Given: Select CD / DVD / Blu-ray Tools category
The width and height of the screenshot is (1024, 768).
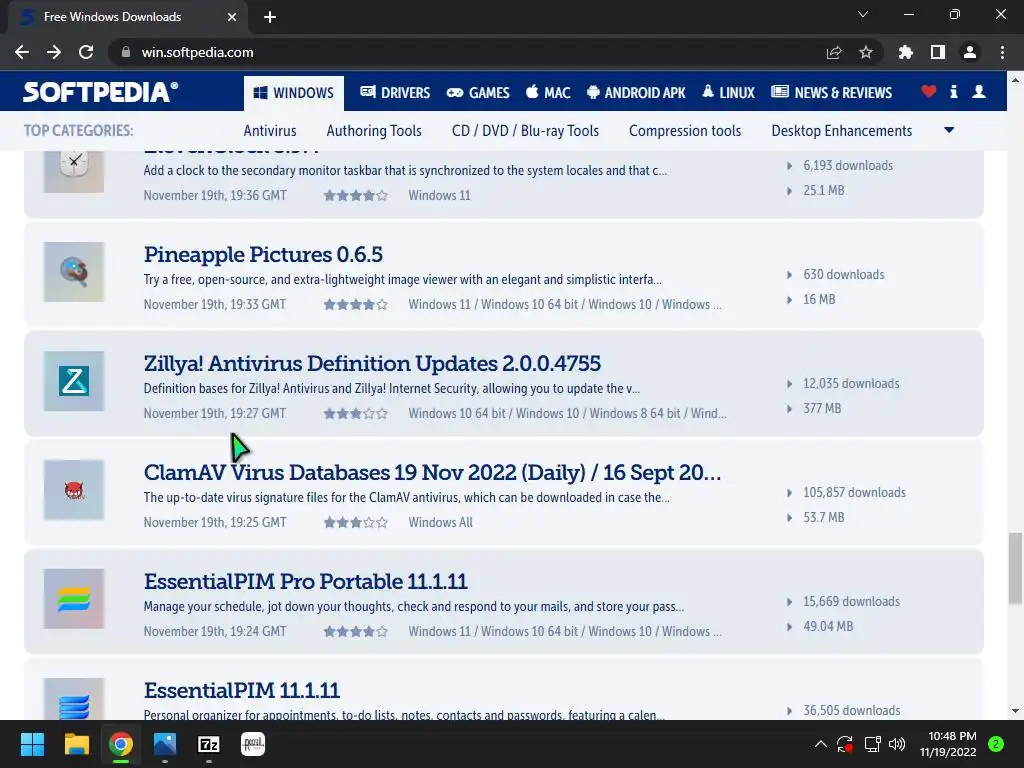Looking at the screenshot, I should click(x=525, y=131).
